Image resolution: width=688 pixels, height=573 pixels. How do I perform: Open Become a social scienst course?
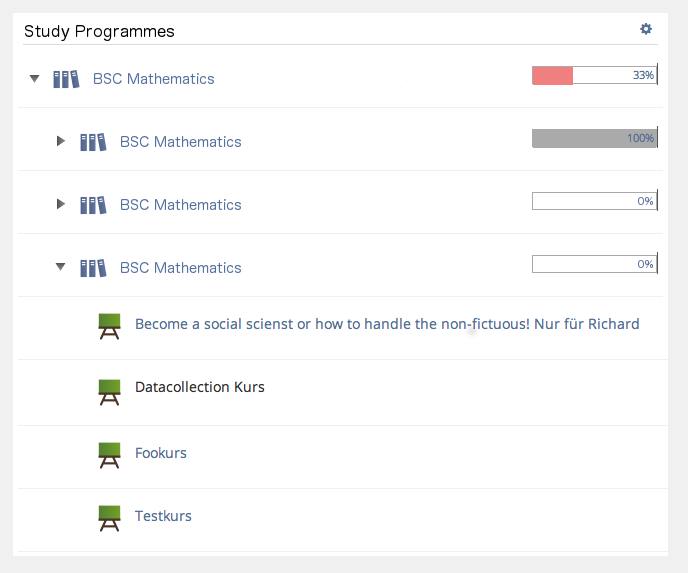[x=387, y=324]
